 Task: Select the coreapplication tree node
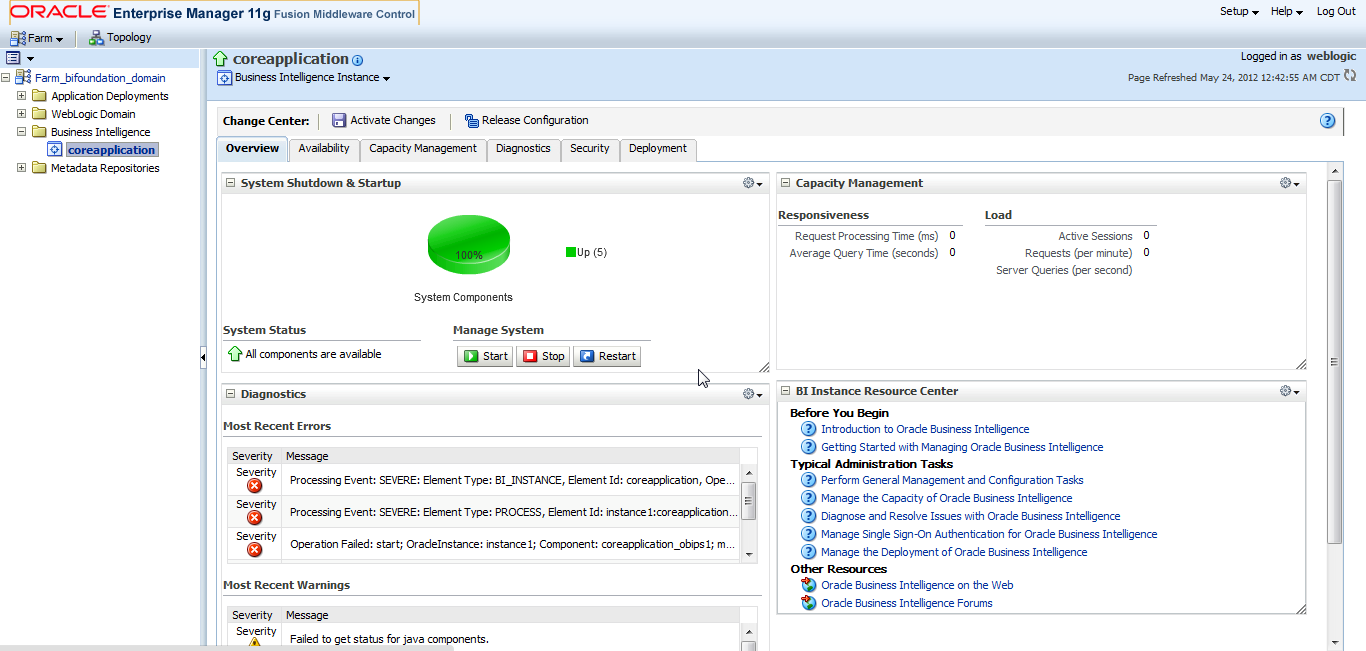[x=111, y=150]
